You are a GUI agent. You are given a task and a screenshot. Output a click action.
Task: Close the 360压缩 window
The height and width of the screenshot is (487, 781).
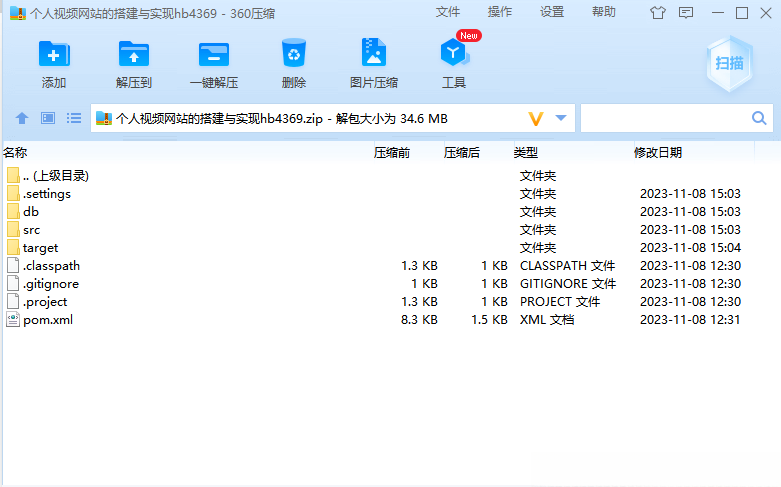766,13
